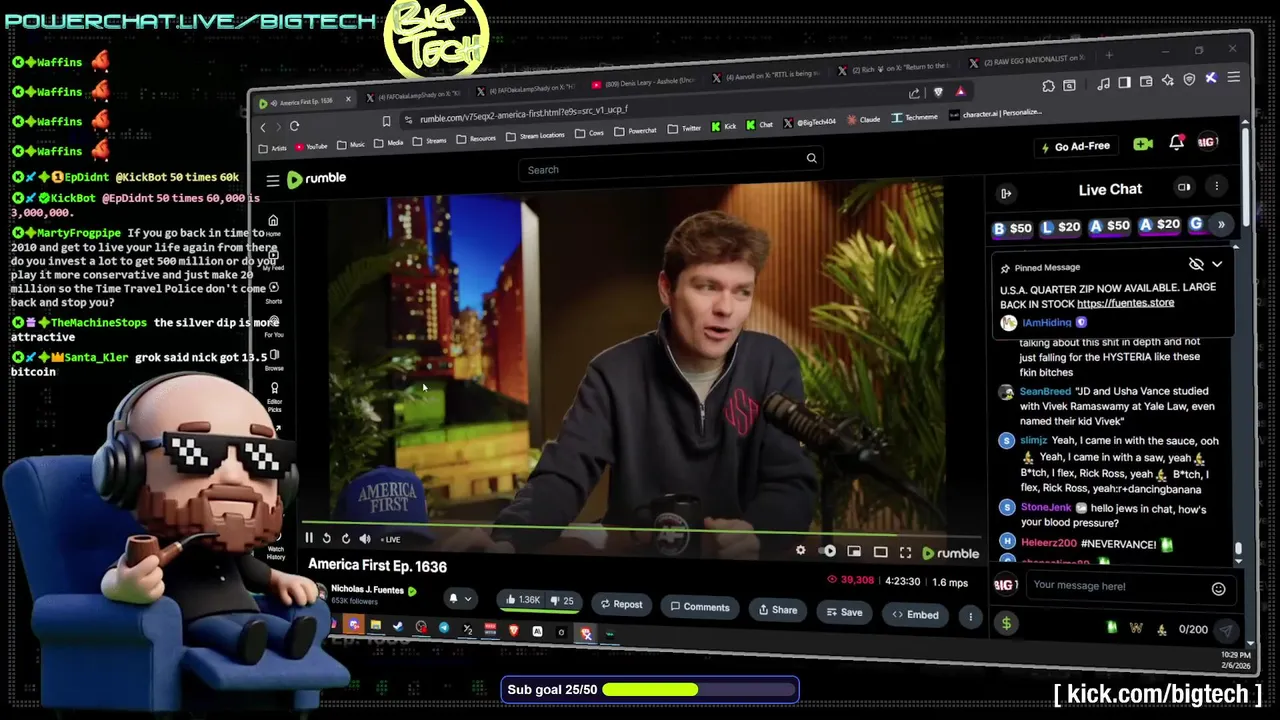Click the Repost button
Image resolution: width=1280 pixels, height=720 pixels.
point(621,604)
